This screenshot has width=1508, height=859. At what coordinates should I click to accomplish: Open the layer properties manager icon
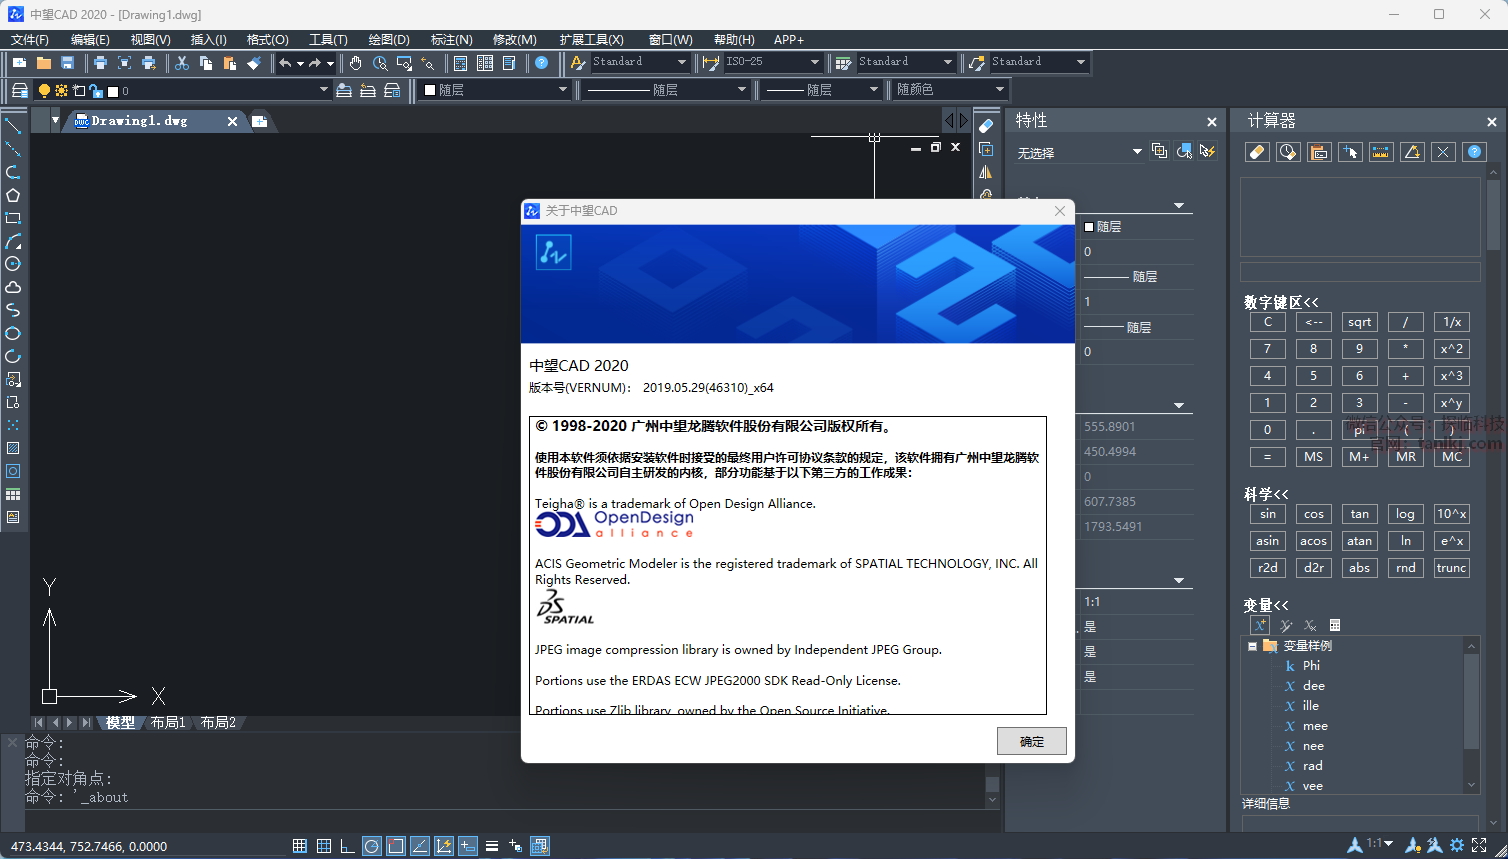point(19,90)
